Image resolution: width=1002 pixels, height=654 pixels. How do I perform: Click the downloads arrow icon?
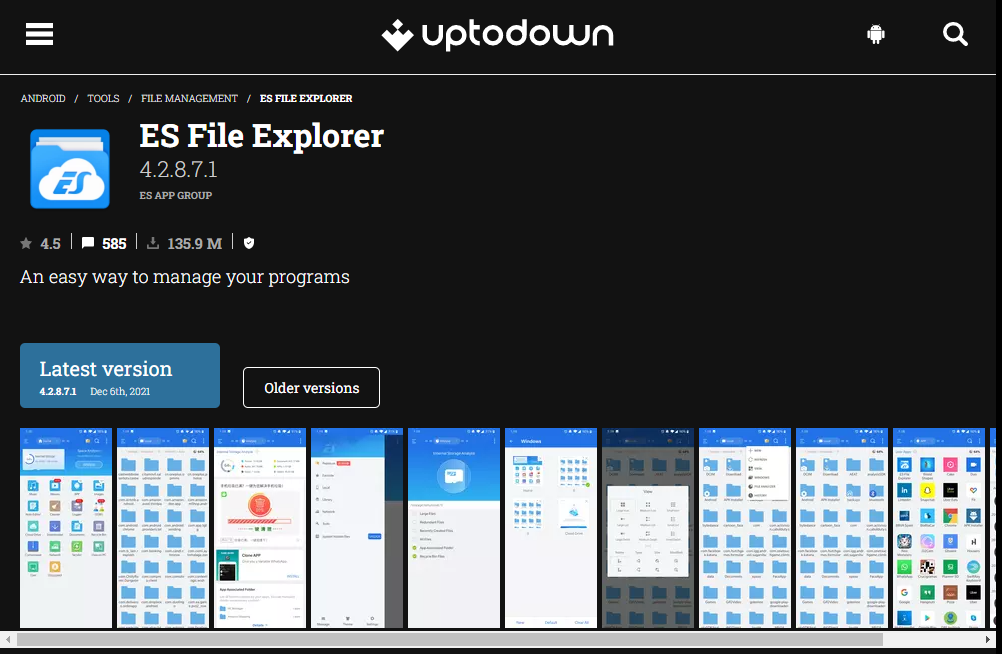pos(153,243)
